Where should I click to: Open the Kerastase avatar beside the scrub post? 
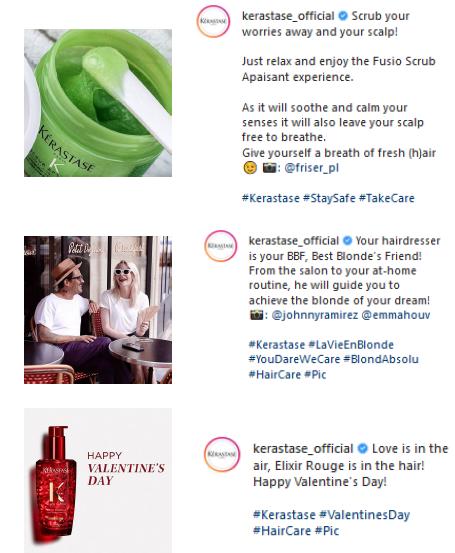click(x=213, y=21)
